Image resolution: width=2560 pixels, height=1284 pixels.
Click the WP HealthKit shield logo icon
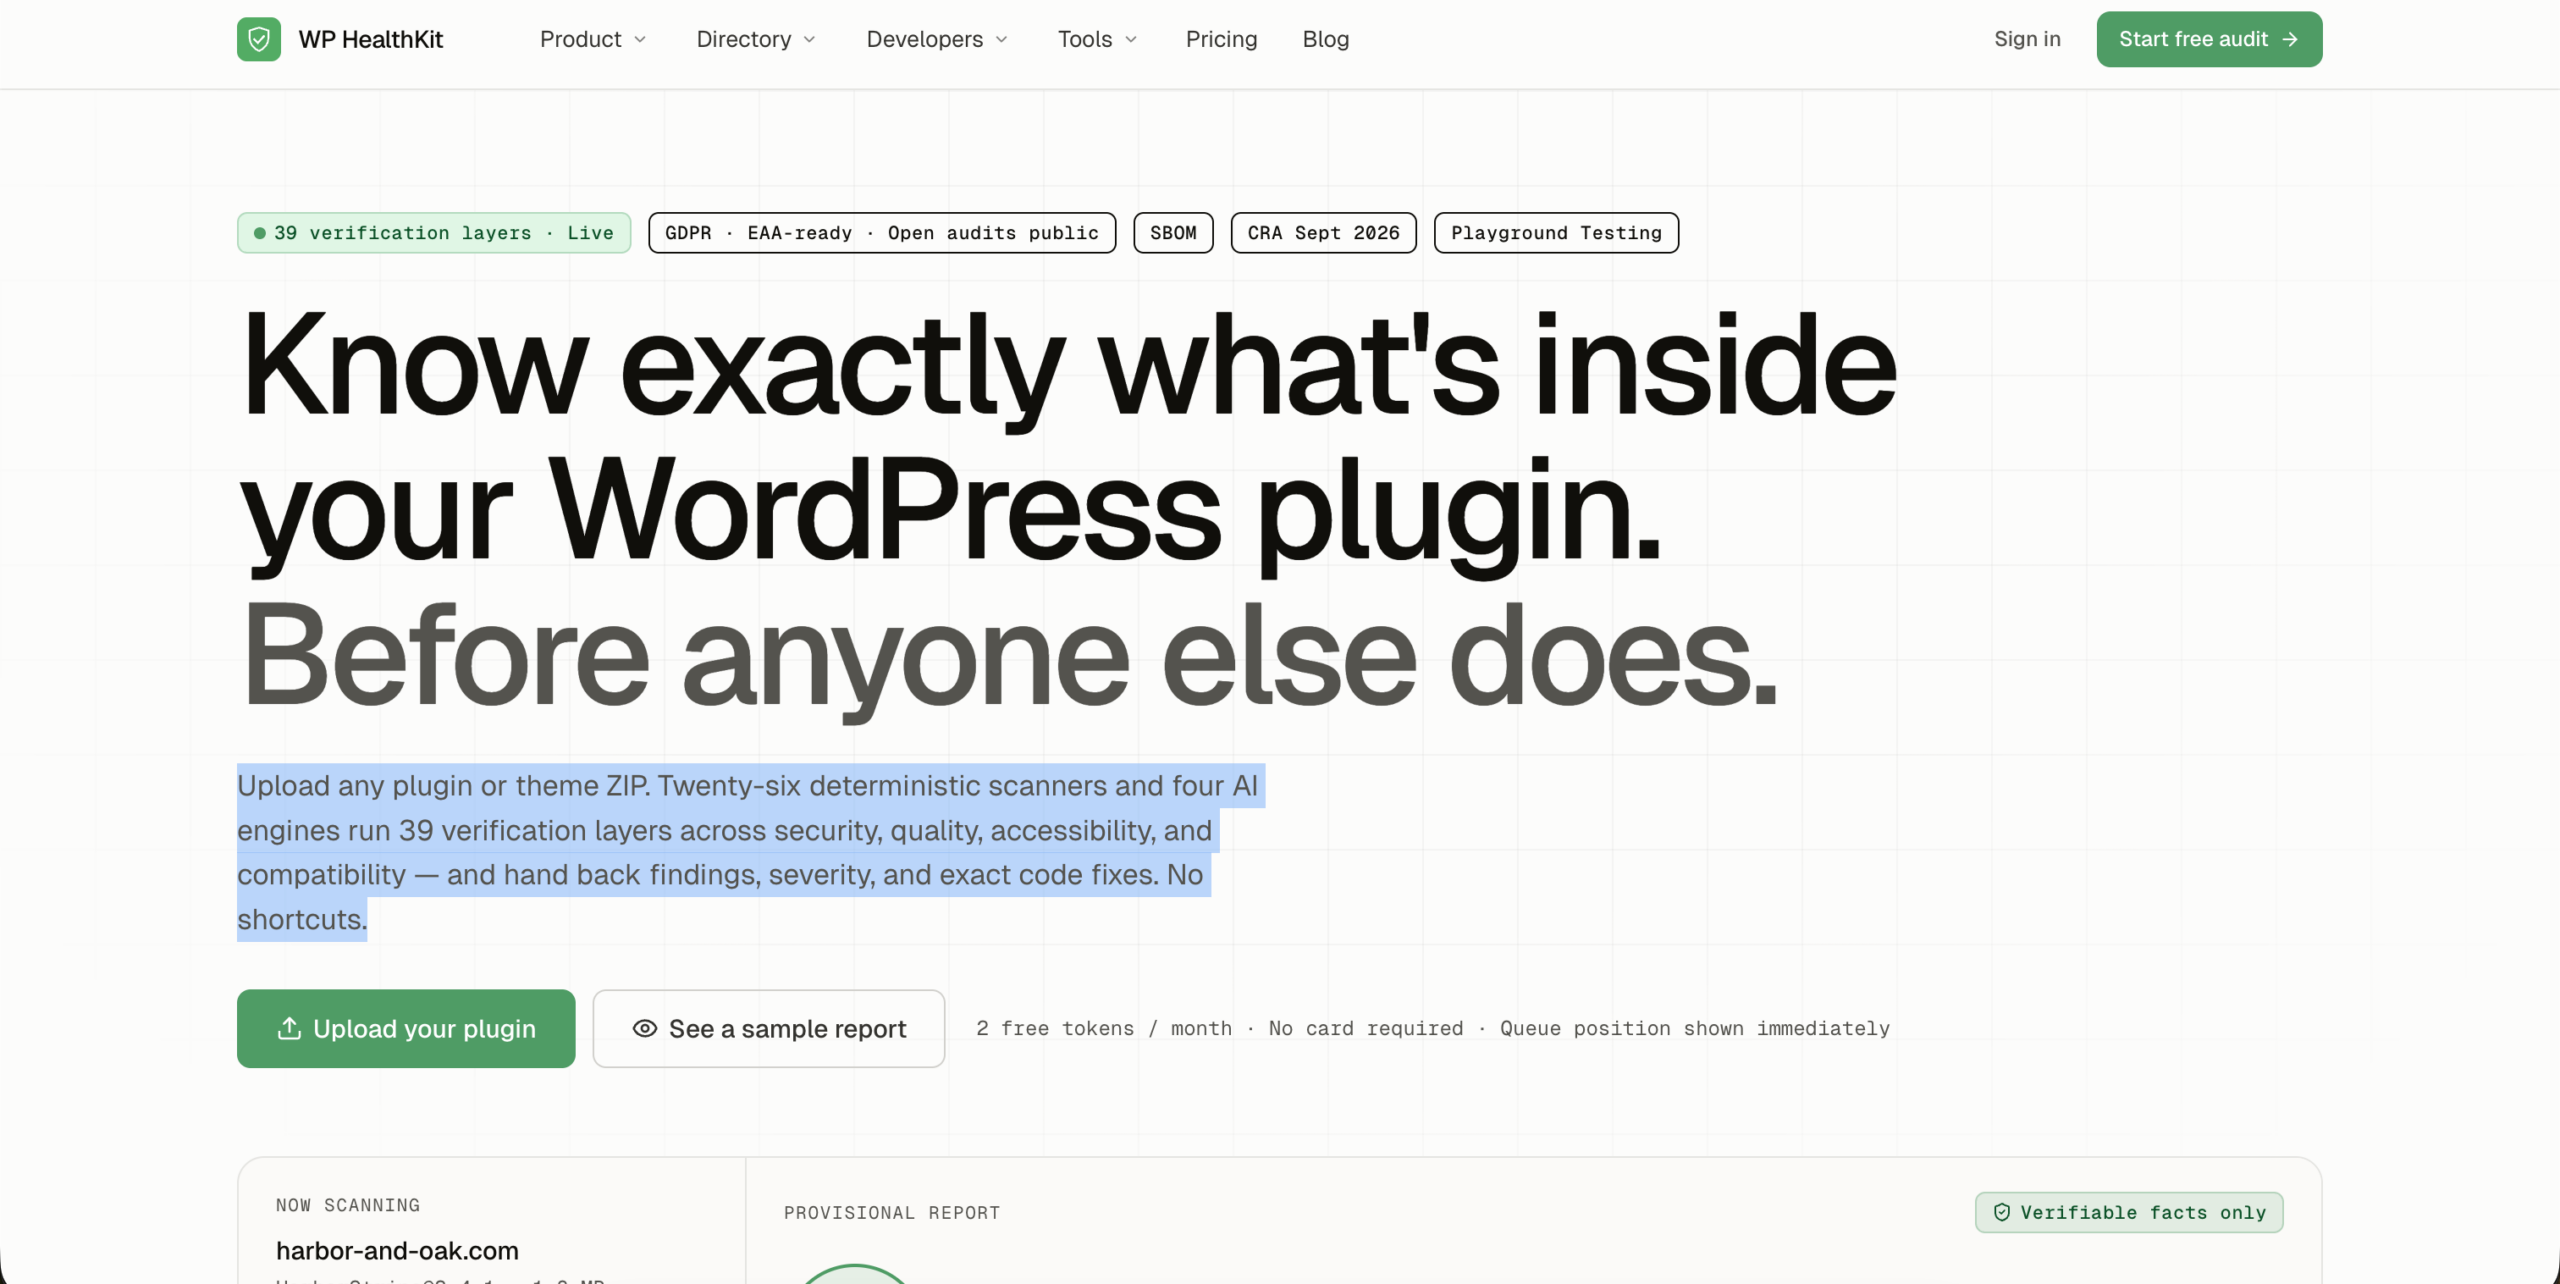point(258,39)
